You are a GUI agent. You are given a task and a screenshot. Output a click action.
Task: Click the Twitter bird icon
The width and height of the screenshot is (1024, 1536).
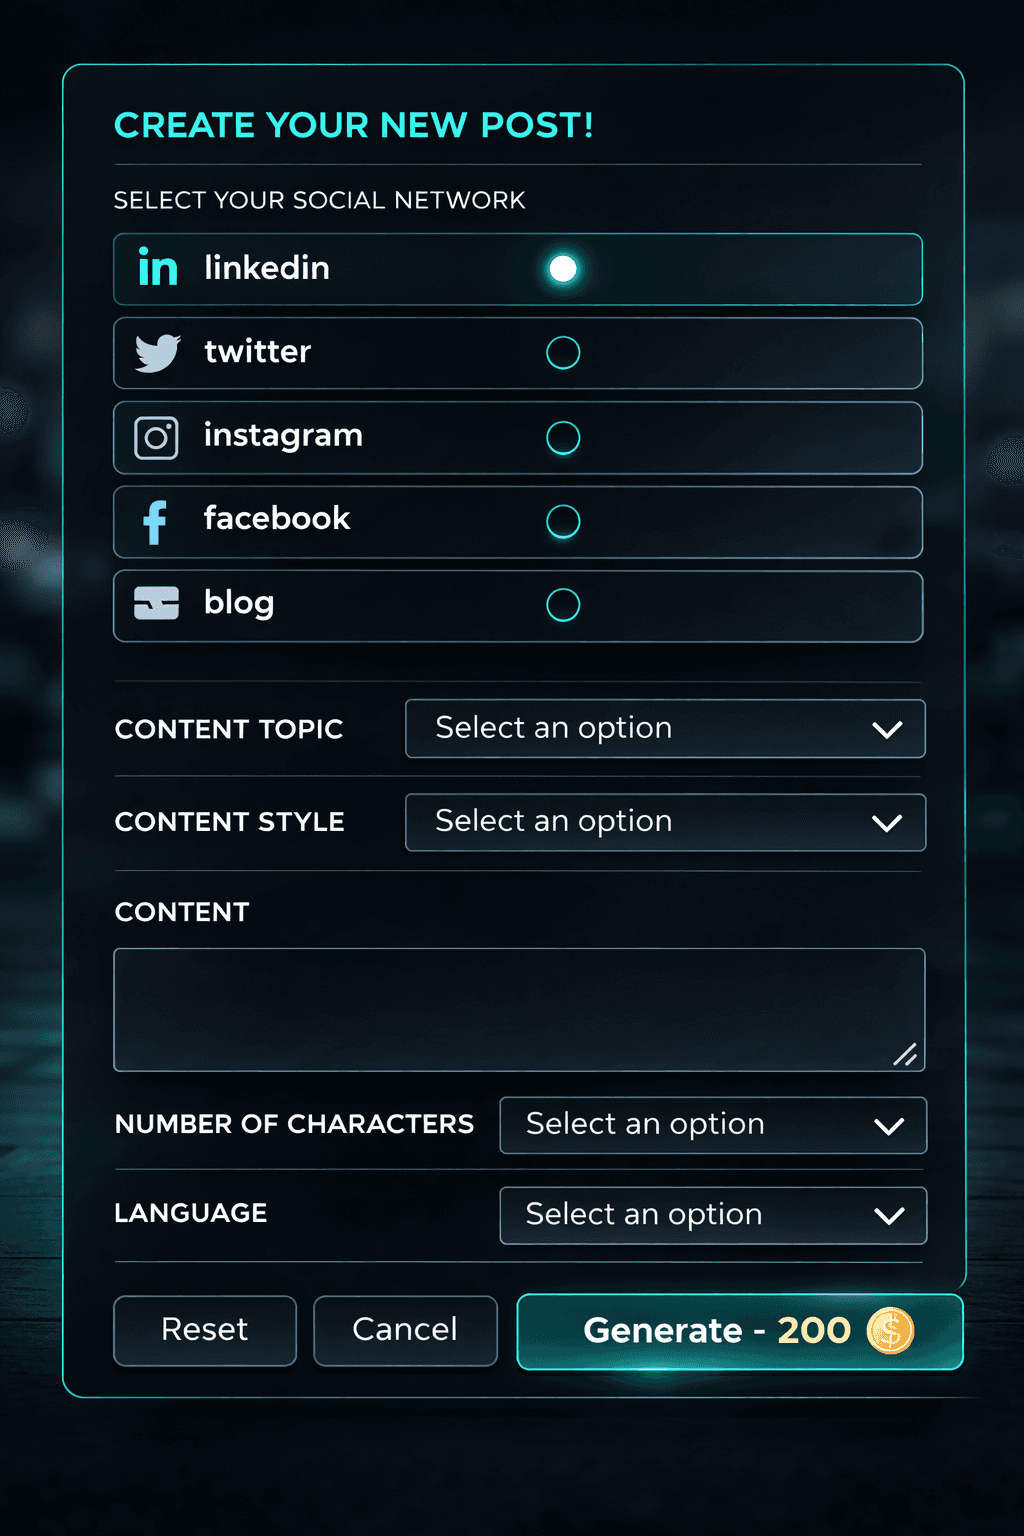156,352
